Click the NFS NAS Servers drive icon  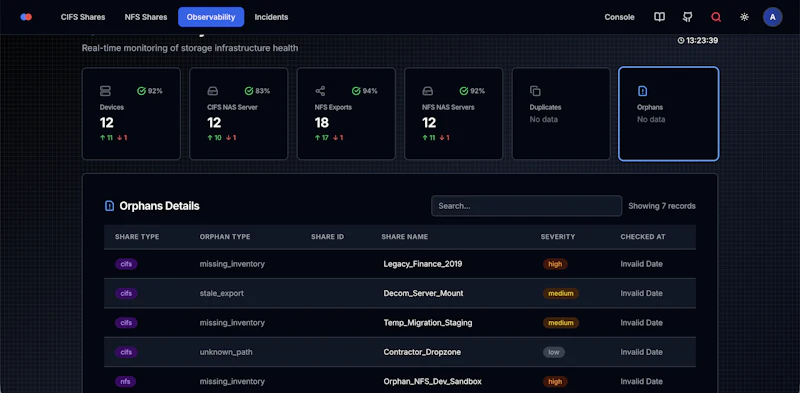428,91
